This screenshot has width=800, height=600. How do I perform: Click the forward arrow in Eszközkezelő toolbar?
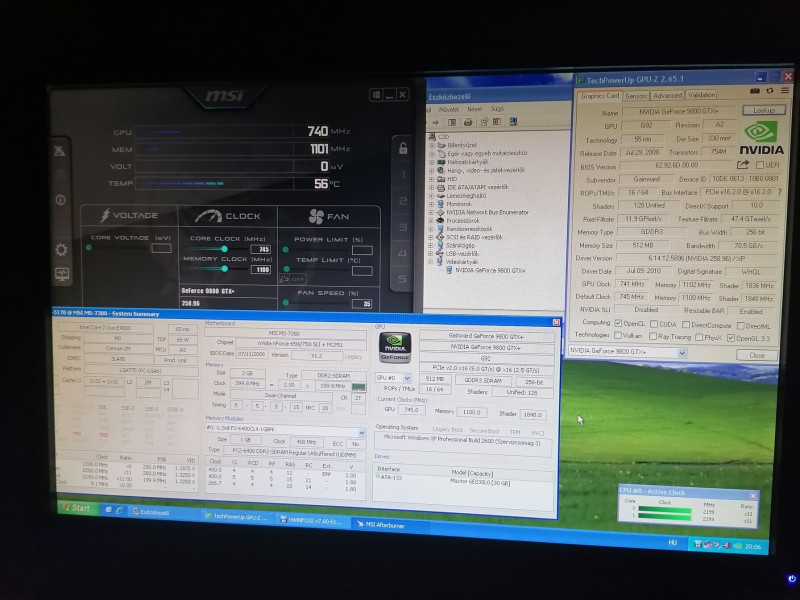pos(436,122)
